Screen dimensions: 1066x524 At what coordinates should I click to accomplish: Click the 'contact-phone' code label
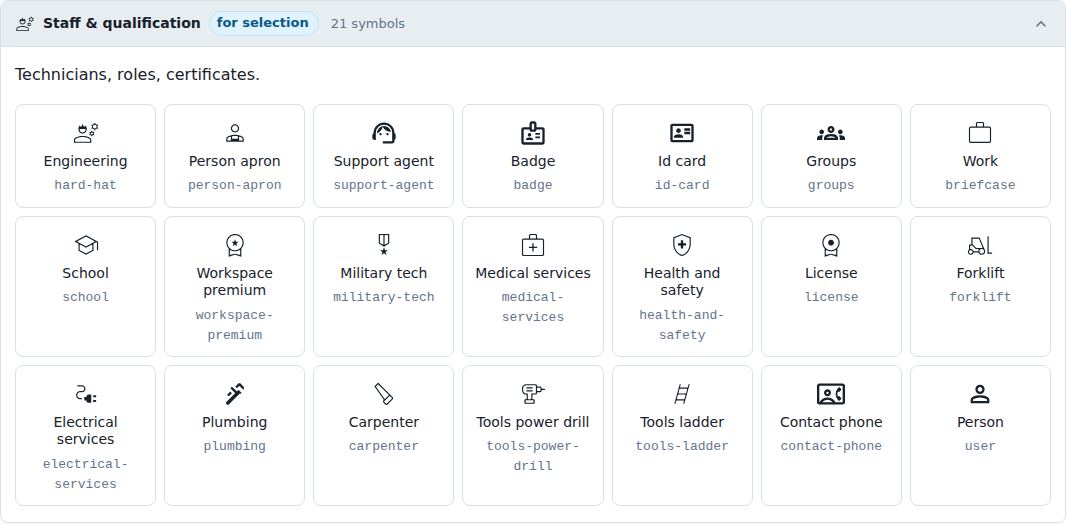[831, 446]
